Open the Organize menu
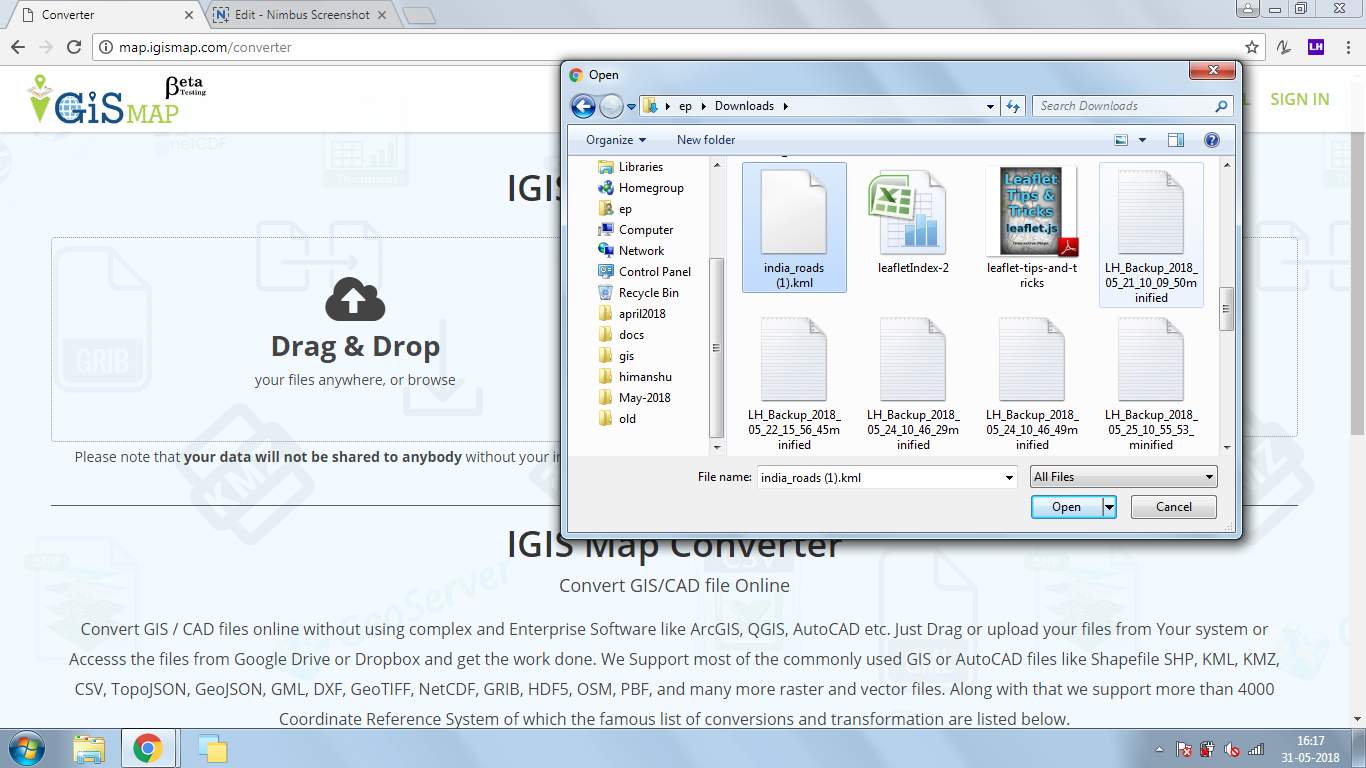The width and height of the screenshot is (1366, 768). pos(616,140)
